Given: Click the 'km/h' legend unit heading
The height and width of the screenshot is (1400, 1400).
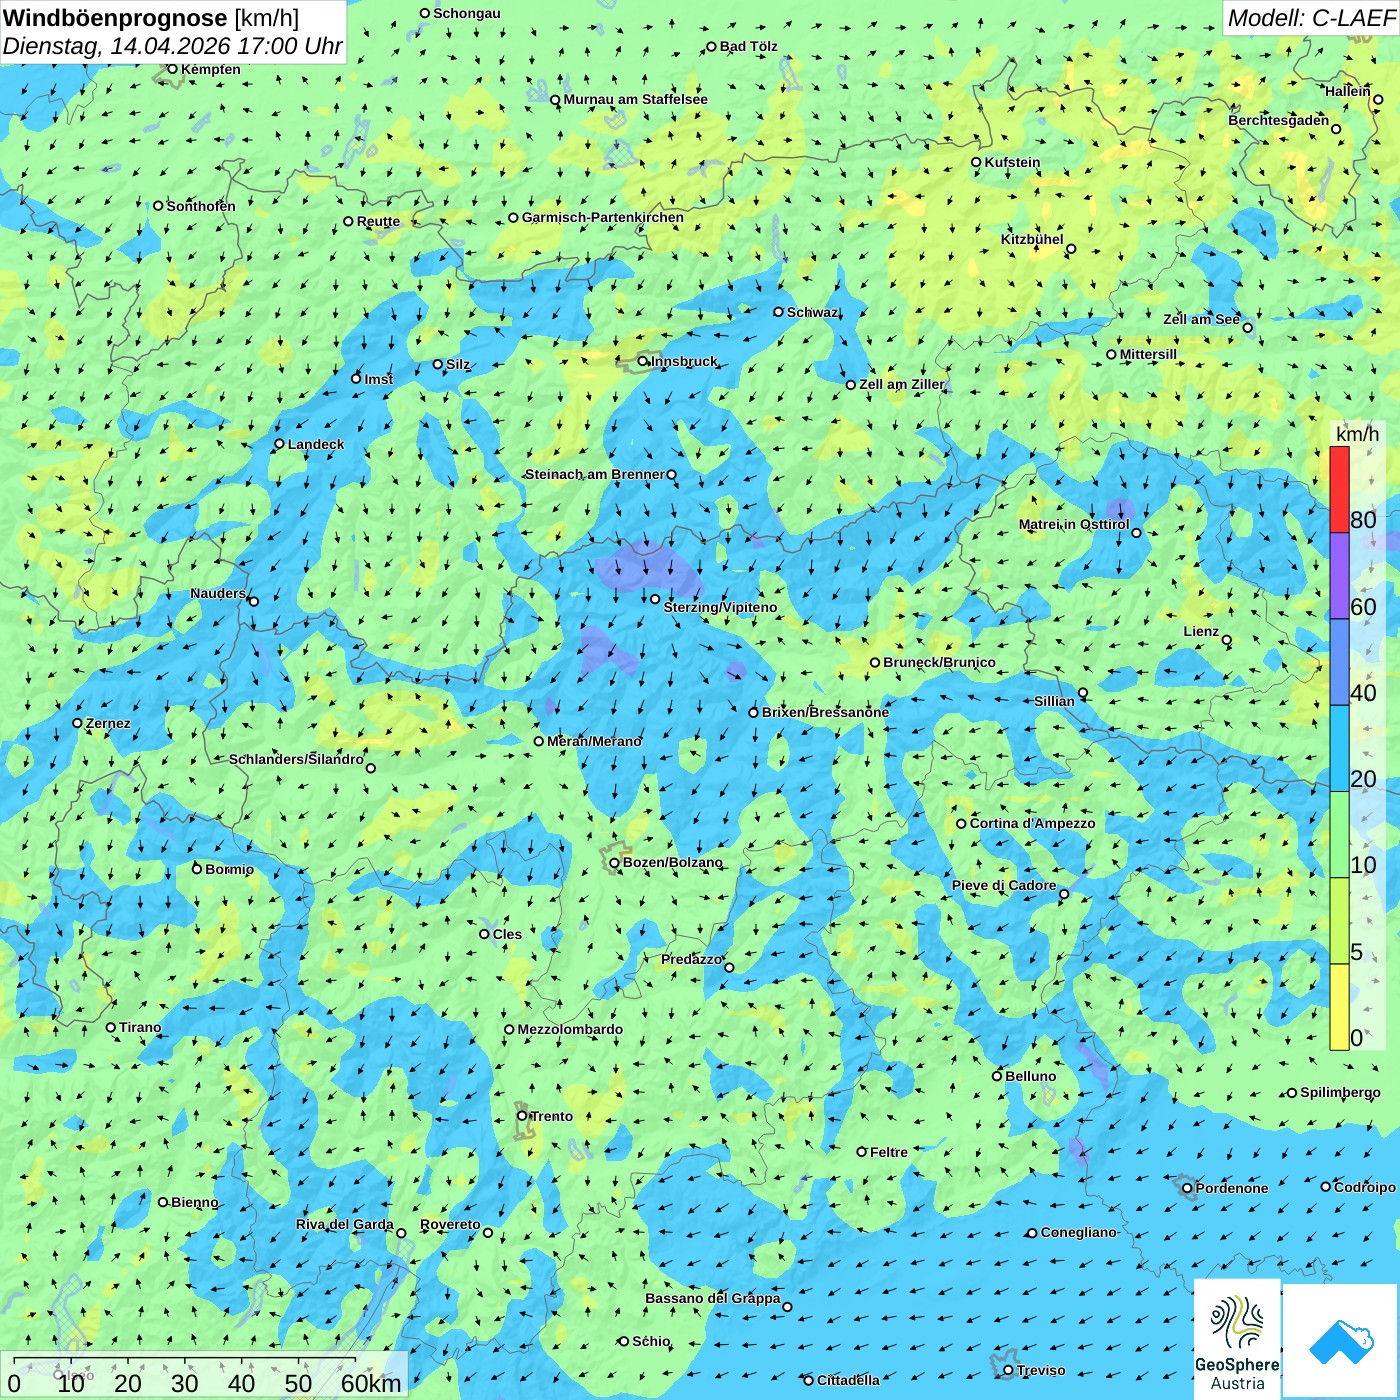Looking at the screenshot, I should 1357,434.
